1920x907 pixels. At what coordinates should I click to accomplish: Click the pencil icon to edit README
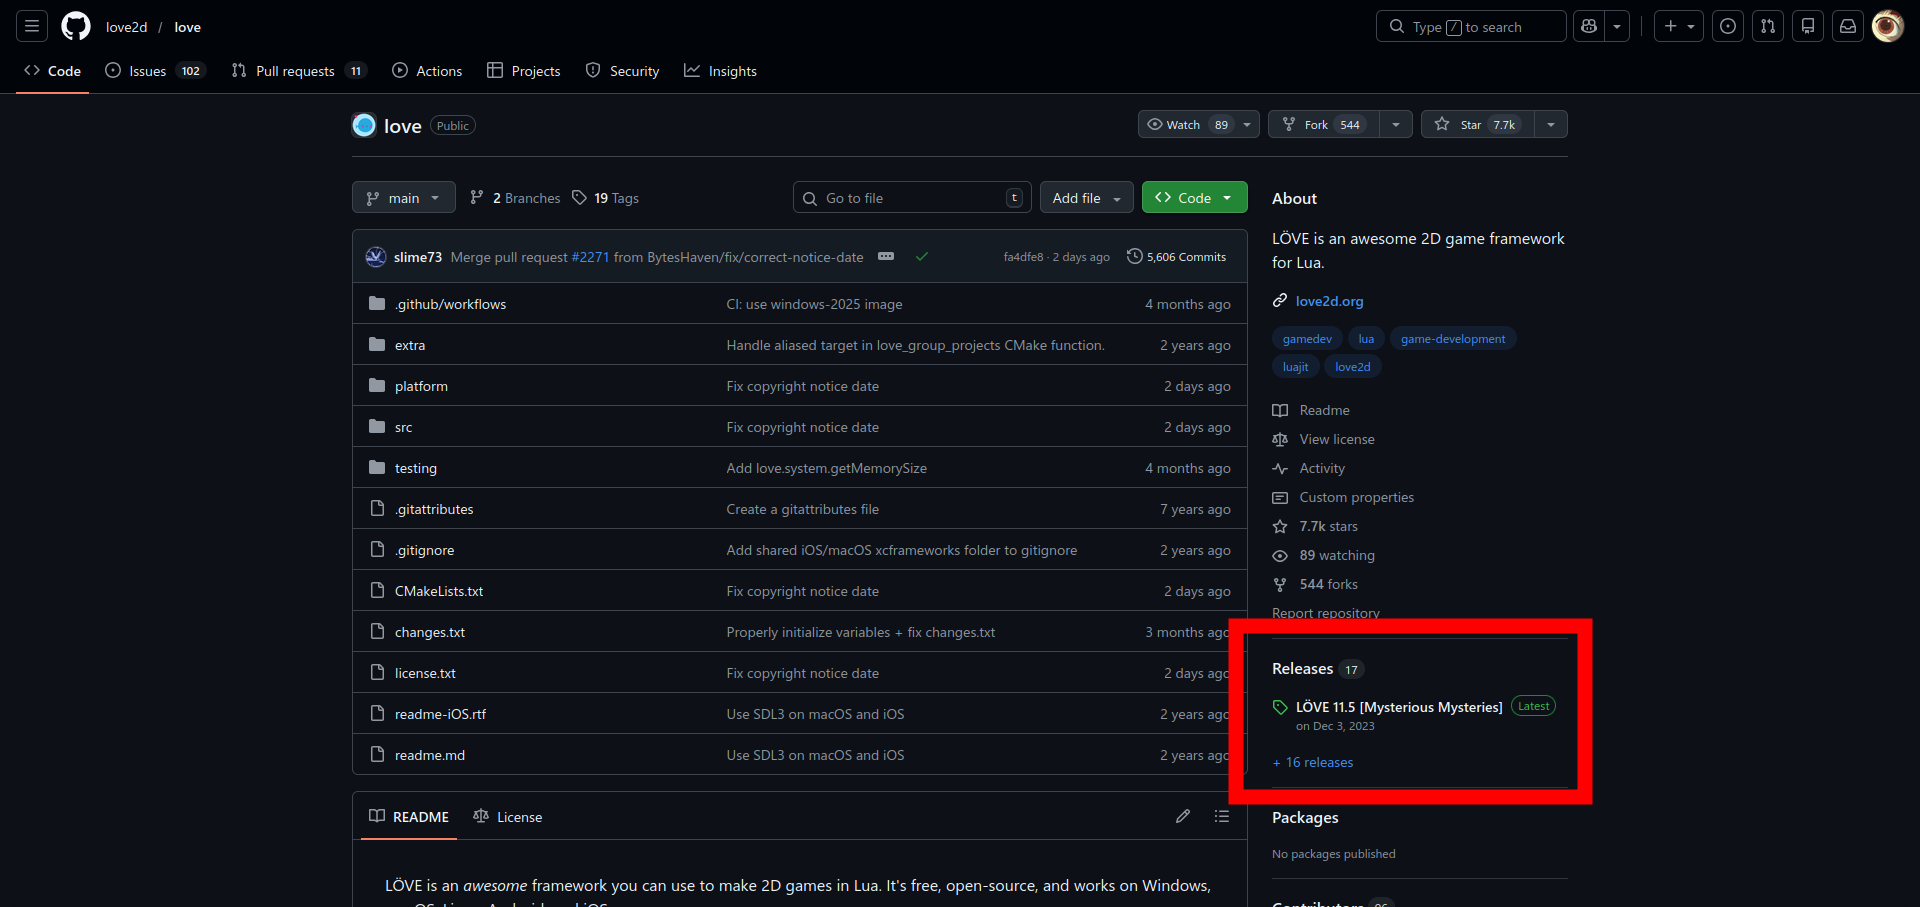pos(1183,817)
